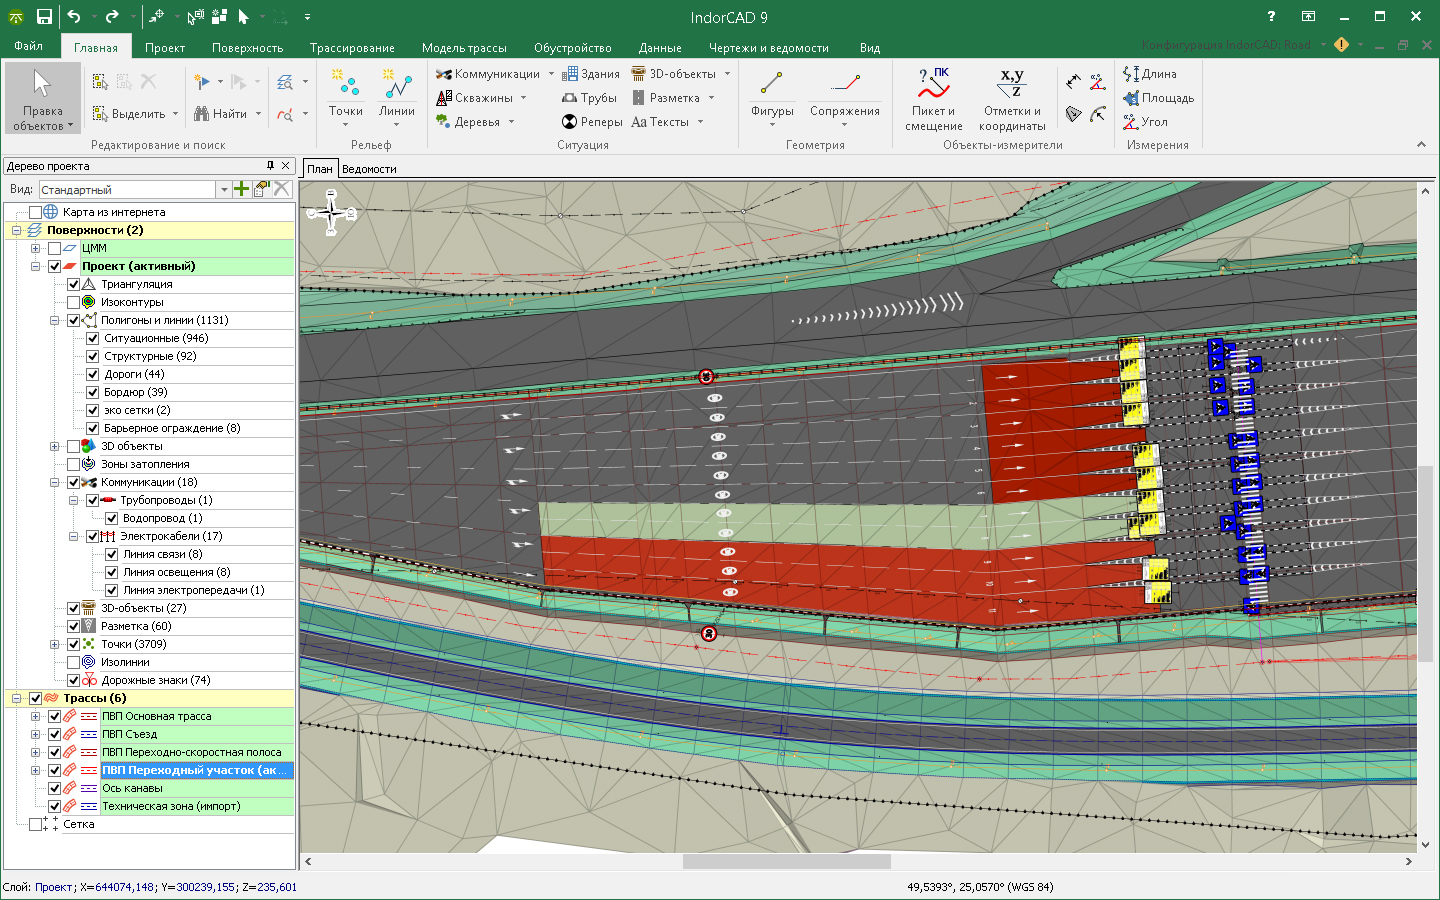Click the Трубы tool
Screen dimensions: 1440x900
click(589, 98)
